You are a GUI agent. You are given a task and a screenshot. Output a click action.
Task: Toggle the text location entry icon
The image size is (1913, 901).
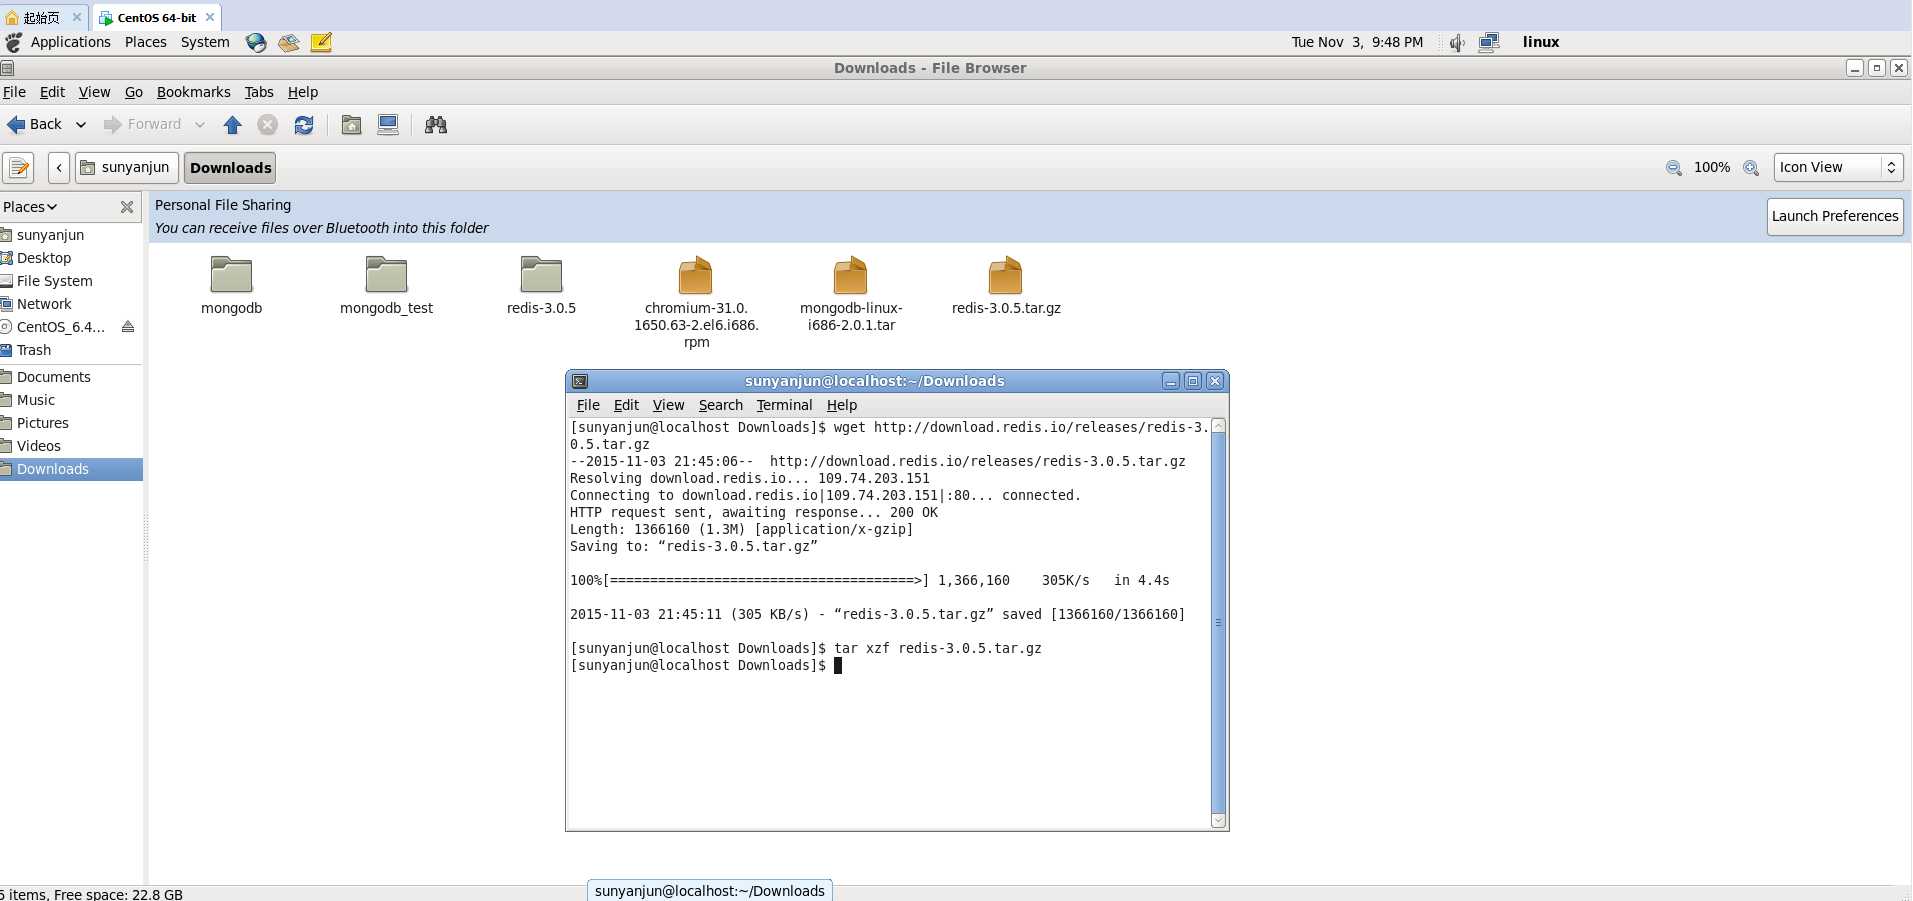[x=19, y=168]
